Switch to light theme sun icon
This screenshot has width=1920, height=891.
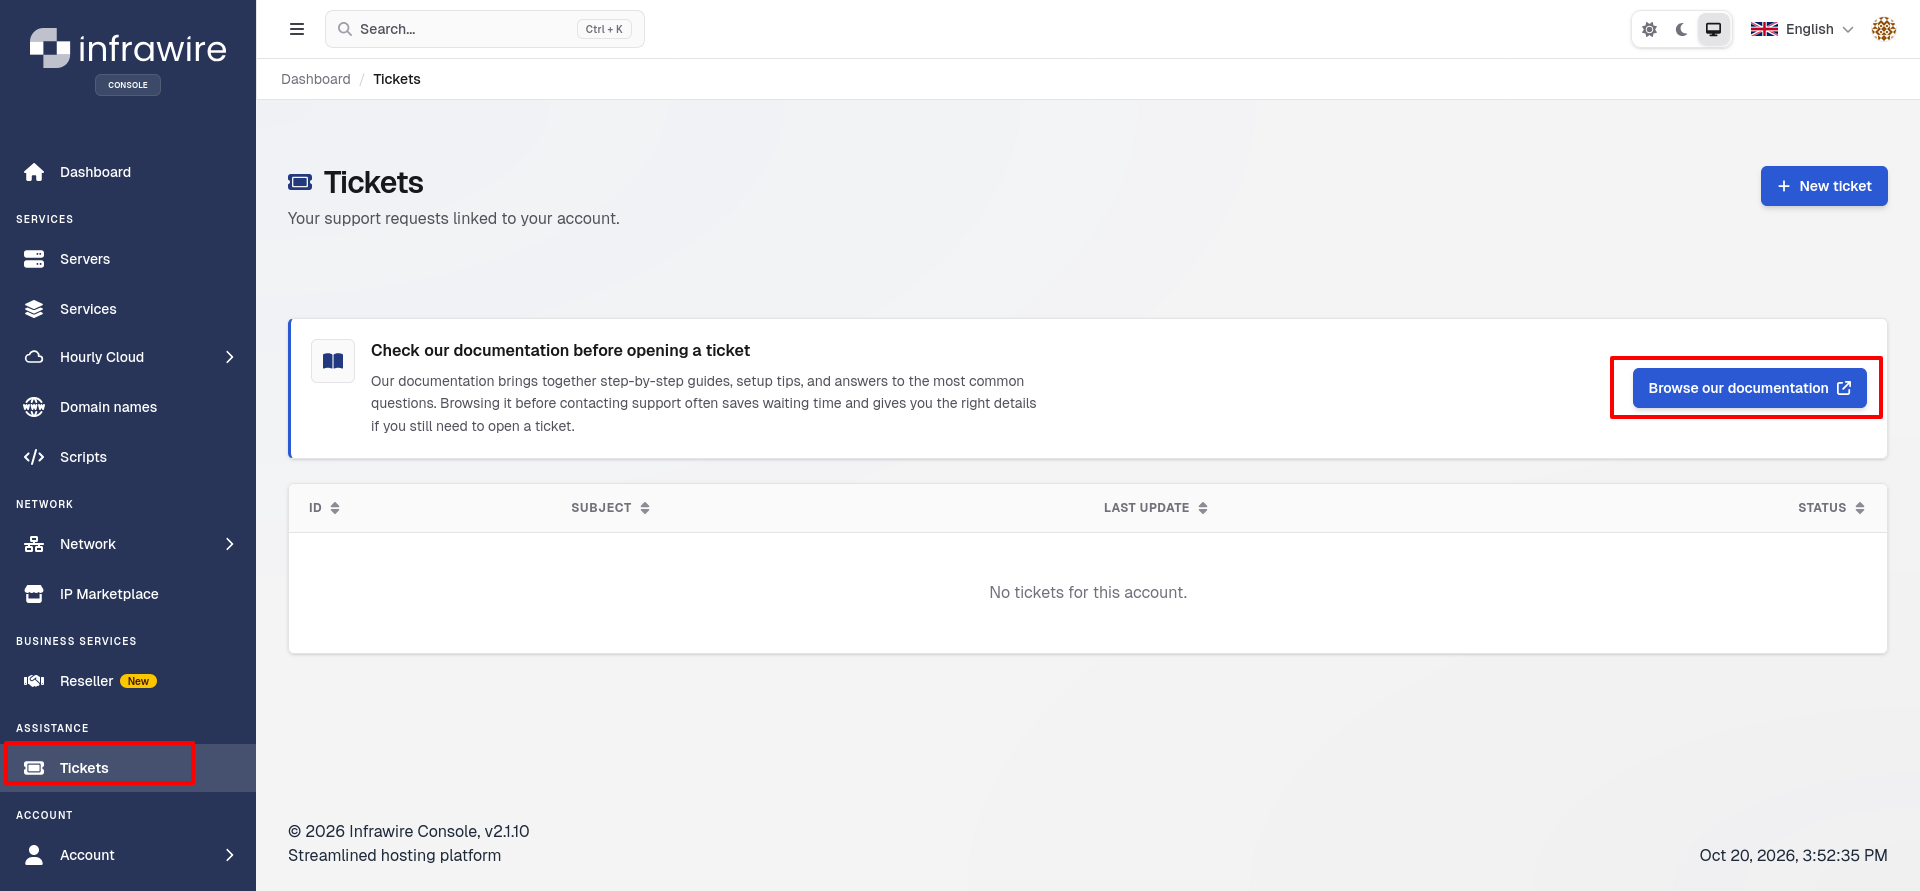coord(1650,29)
